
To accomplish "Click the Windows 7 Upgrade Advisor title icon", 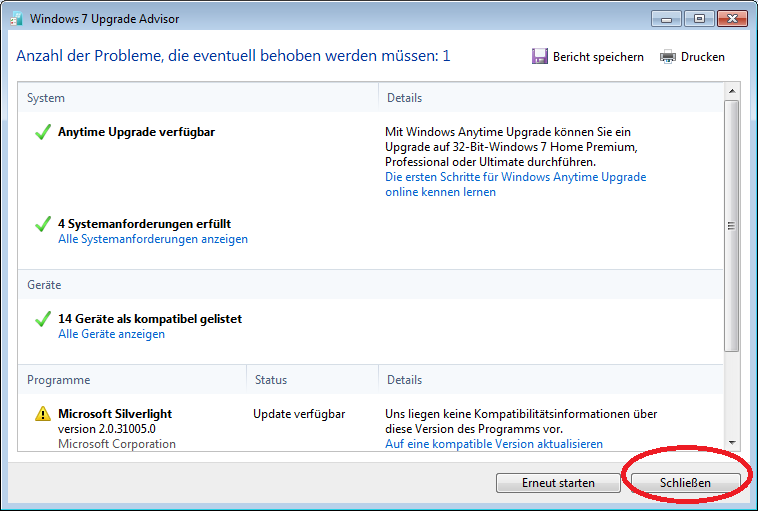I will [16, 19].
